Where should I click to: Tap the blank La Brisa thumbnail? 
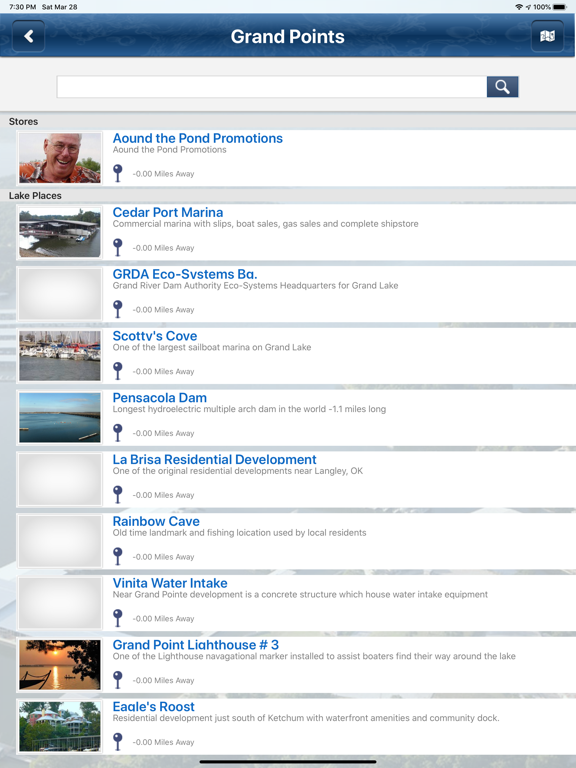60,479
